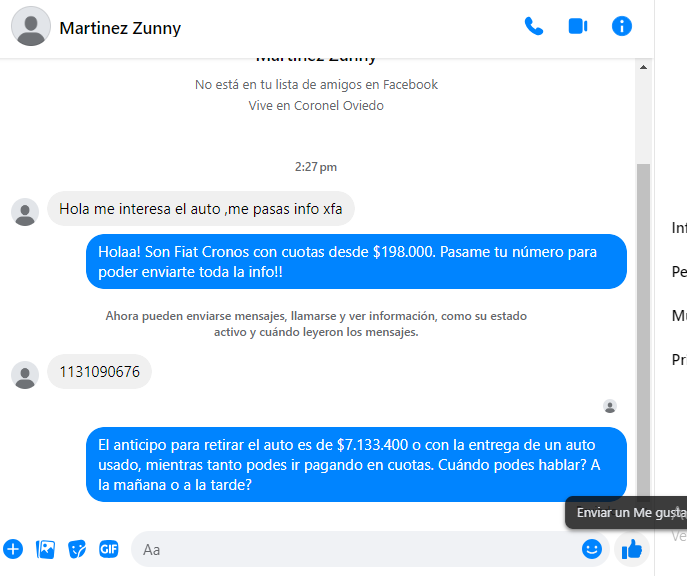Start a video call from header
The width and height of the screenshot is (687, 576).
pyautogui.click(x=578, y=26)
